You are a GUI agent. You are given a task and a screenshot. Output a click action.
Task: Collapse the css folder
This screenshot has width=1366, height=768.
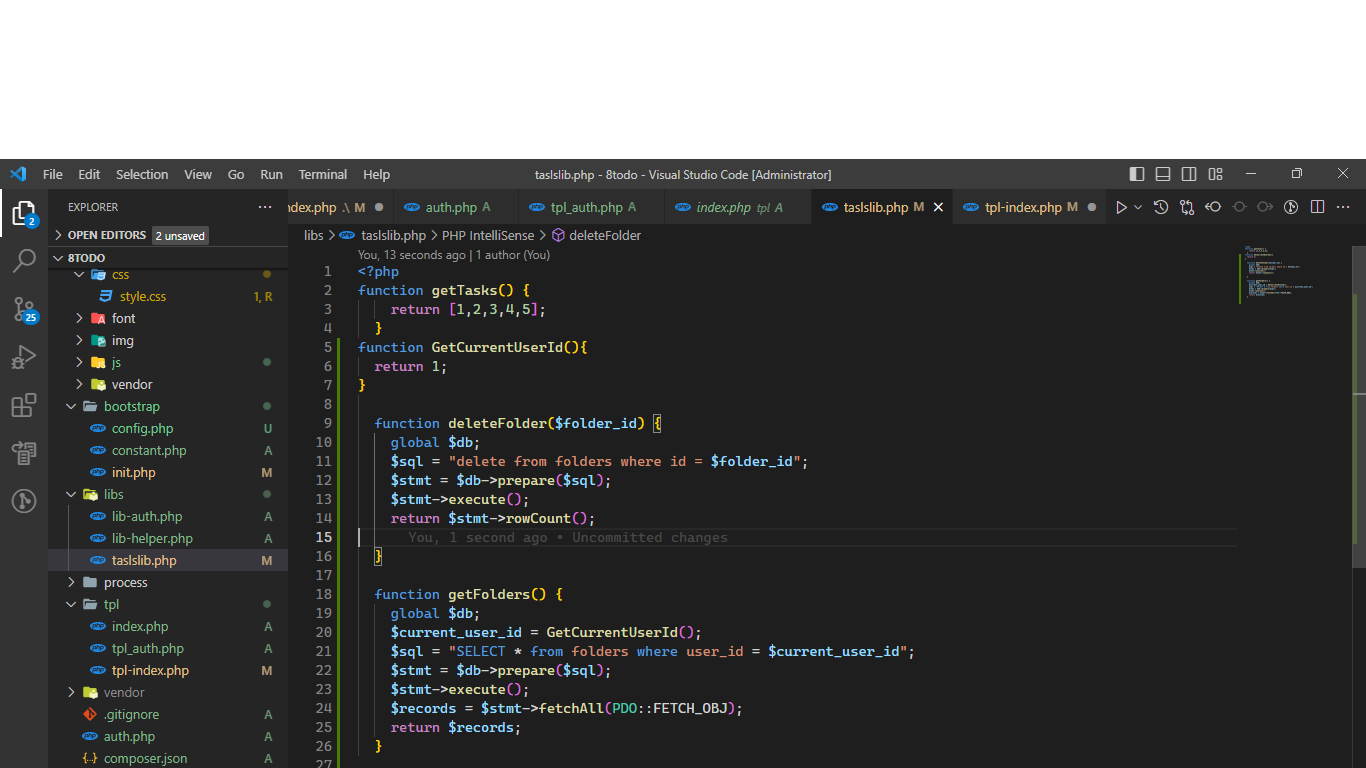pyautogui.click(x=79, y=274)
